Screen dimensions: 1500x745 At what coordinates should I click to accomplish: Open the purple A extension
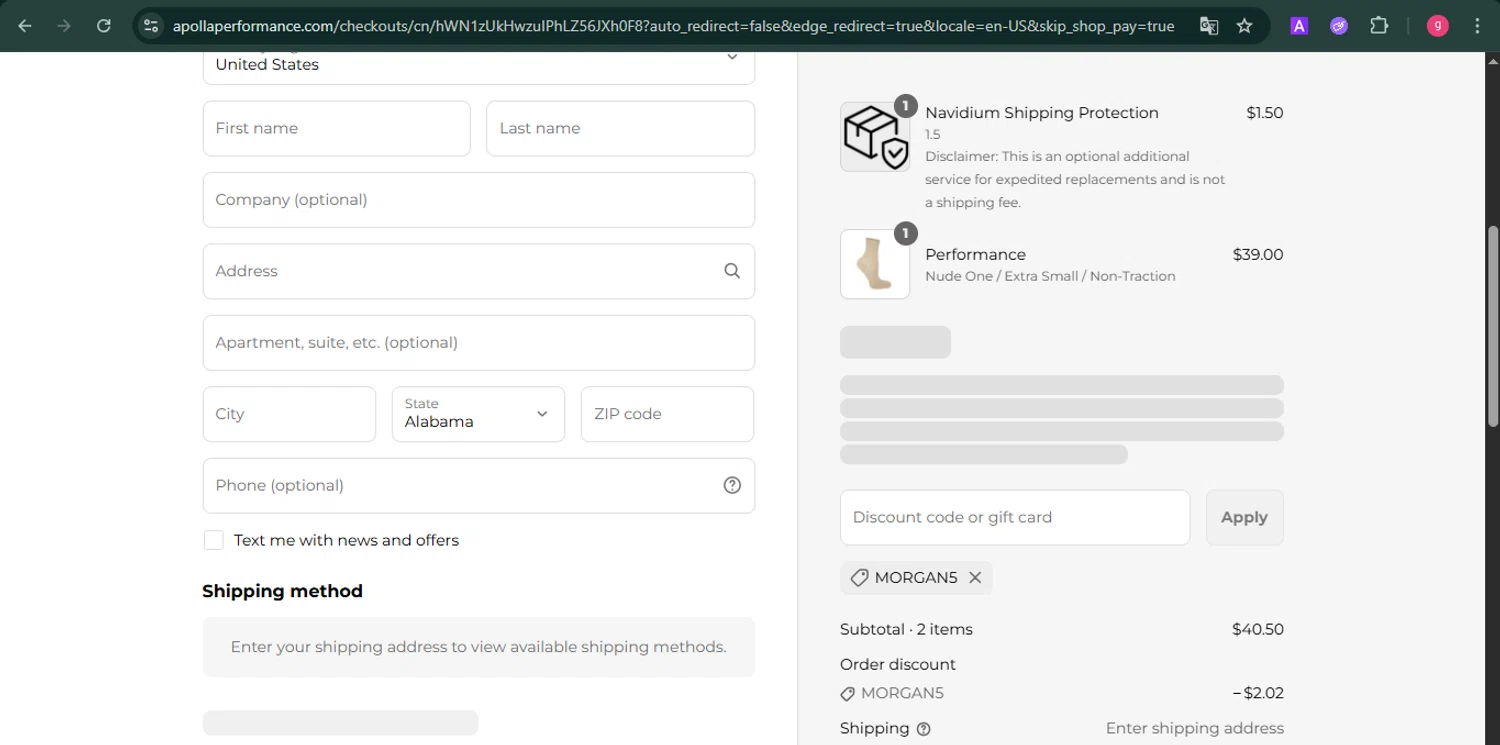point(1299,26)
